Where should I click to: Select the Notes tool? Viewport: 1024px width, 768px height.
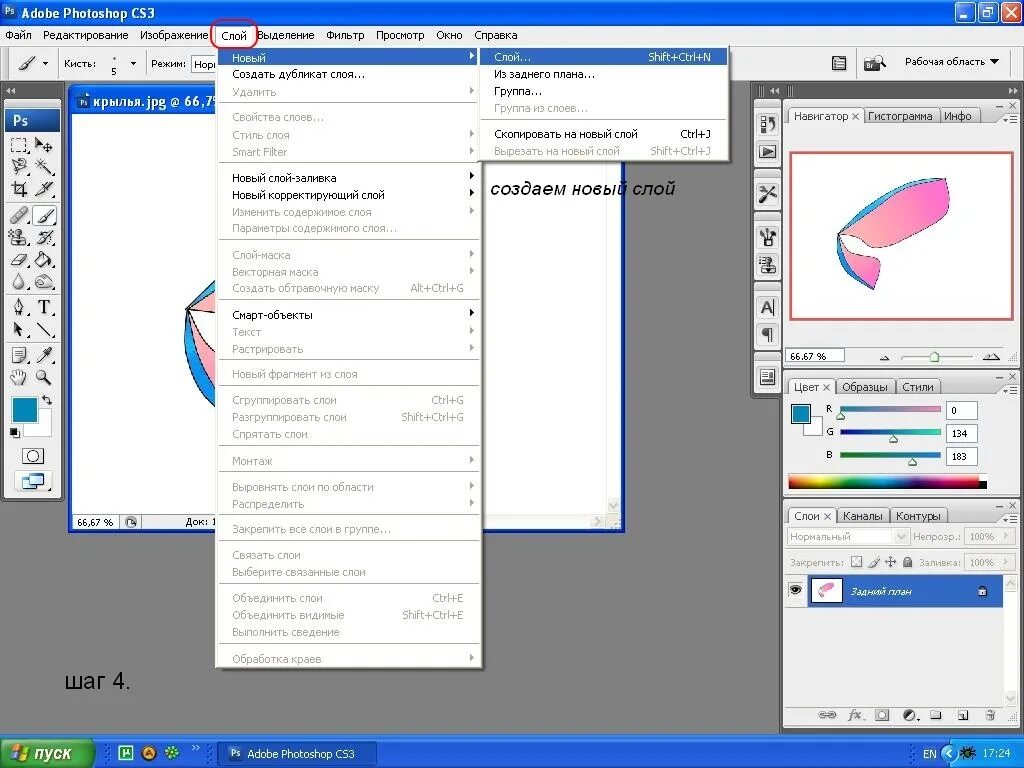[x=20, y=355]
